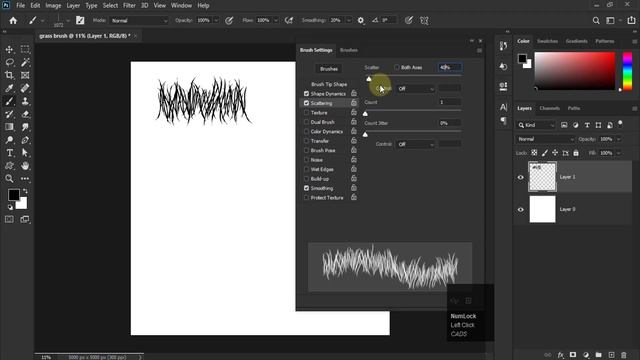Screen dimensions: 640x360
Task: Select the Path Selection tool
Action: pos(25,153)
